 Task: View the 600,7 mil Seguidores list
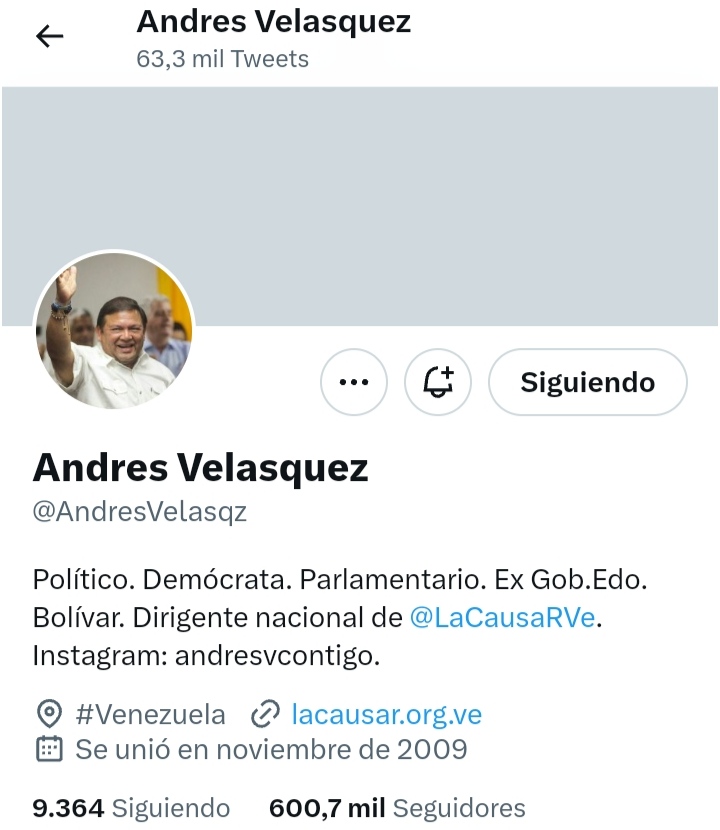397,808
